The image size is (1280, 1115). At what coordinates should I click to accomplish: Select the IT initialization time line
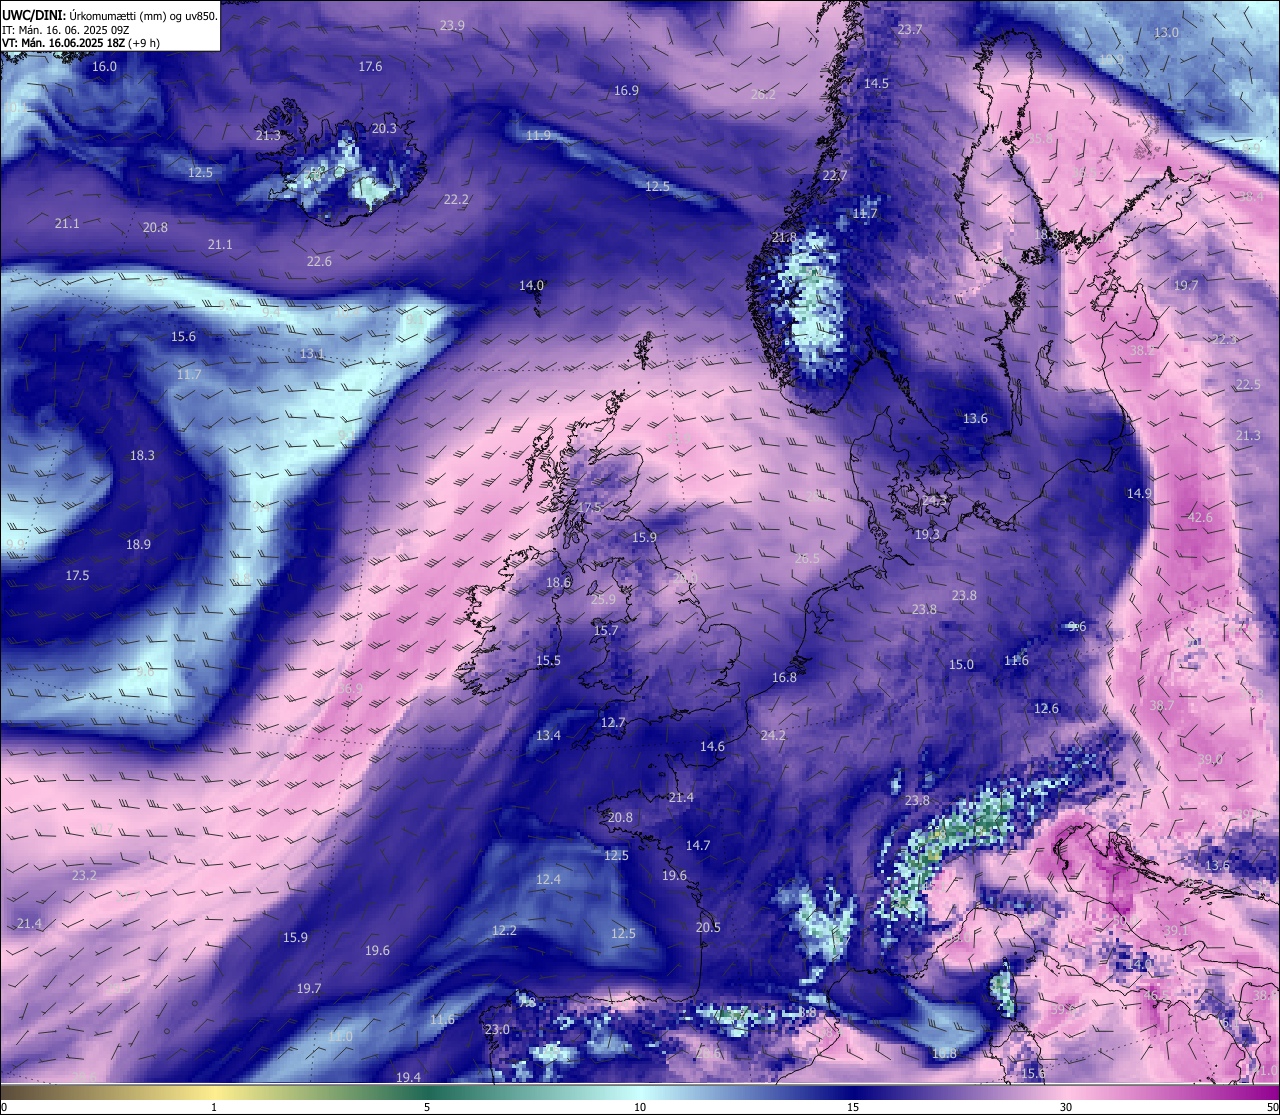pyautogui.click(x=68, y=30)
